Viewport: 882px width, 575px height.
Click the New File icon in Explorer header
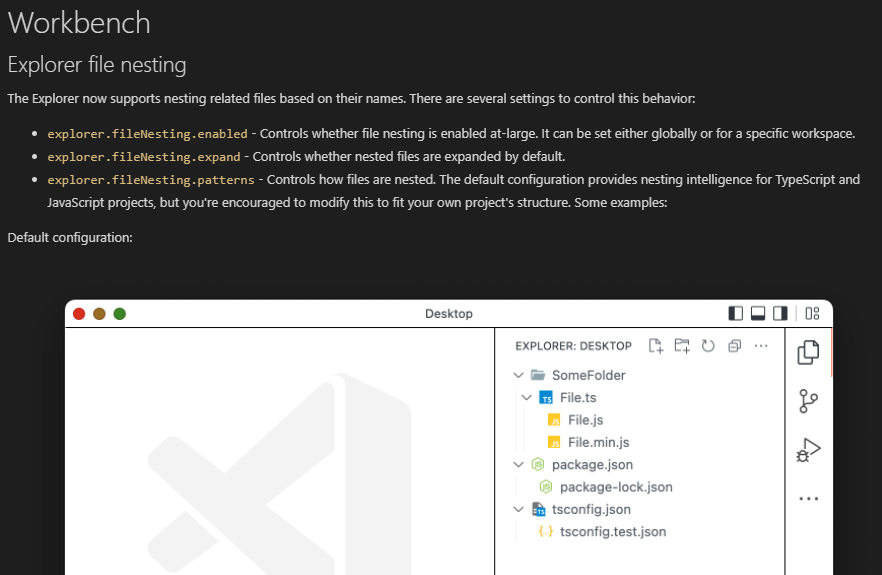pos(655,346)
